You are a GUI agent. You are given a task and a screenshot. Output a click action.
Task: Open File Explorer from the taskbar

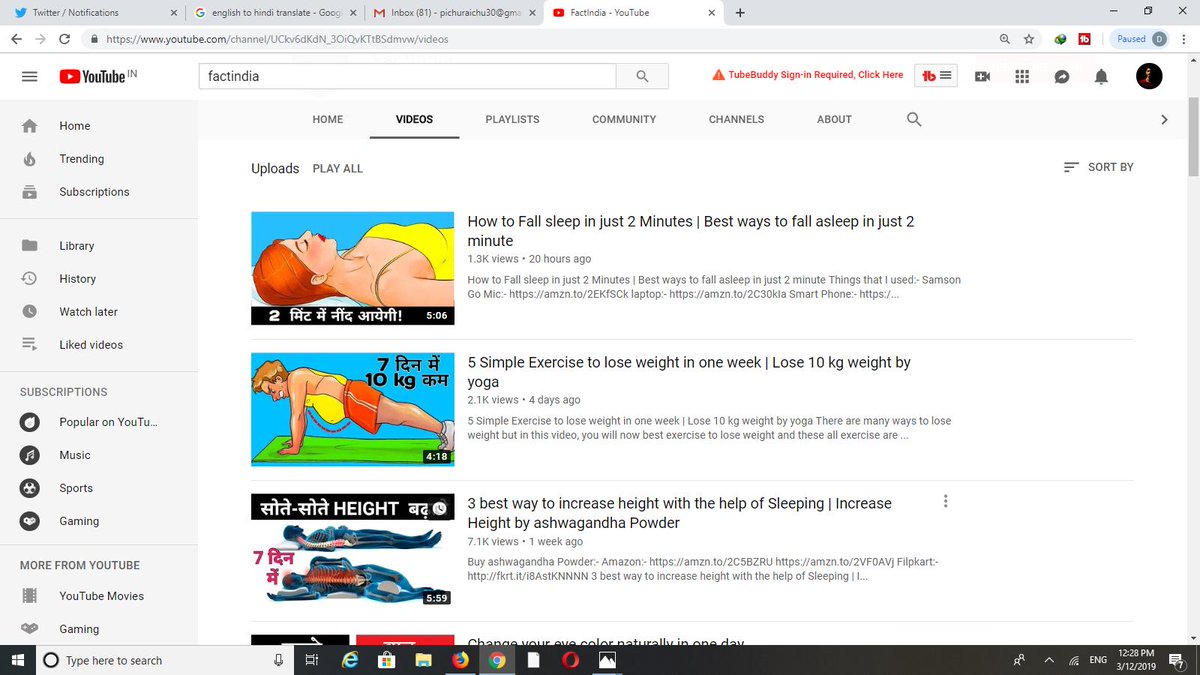424,660
